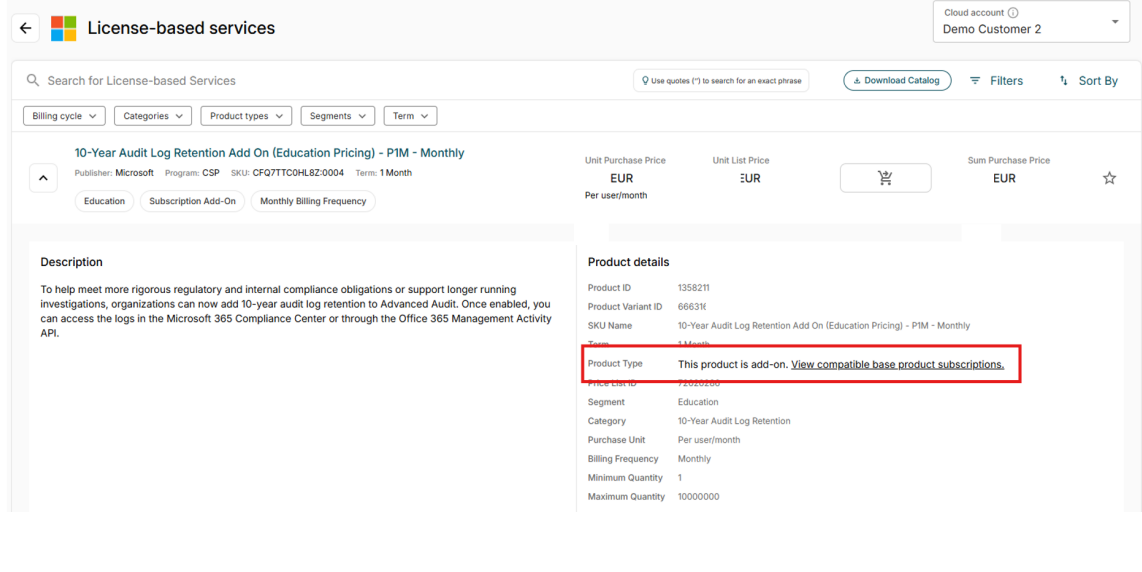
Task: Click the Publisher Microsoft text
Action: coord(114,173)
